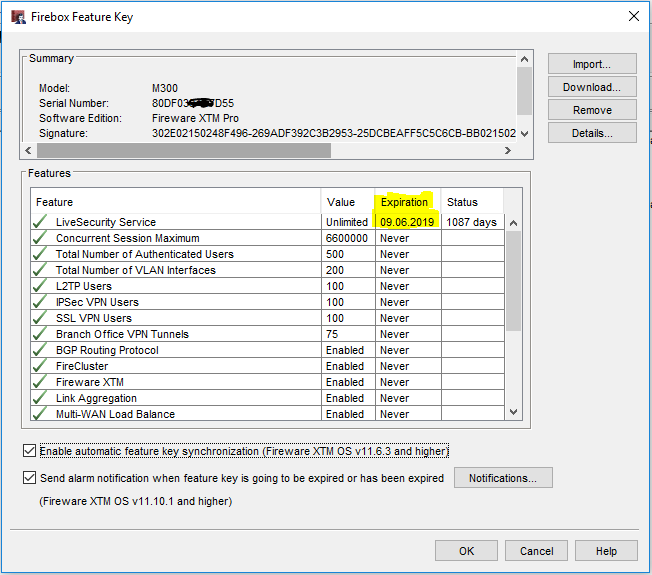652x575 pixels.
Task: Select the Multi-WAN Load Balance row
Action: [x=268, y=414]
